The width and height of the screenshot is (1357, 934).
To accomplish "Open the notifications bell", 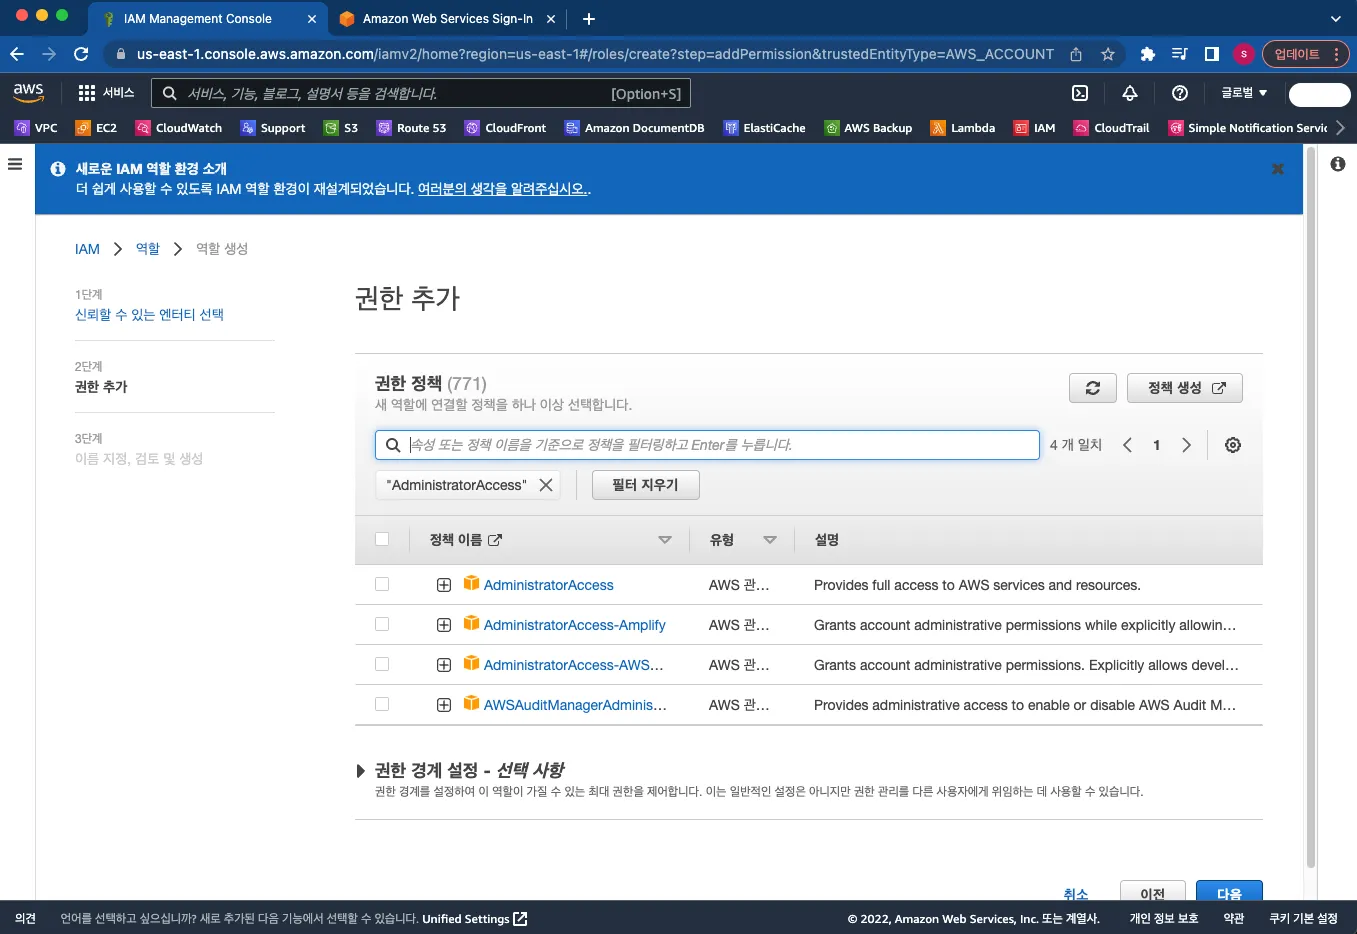I will [x=1130, y=93].
